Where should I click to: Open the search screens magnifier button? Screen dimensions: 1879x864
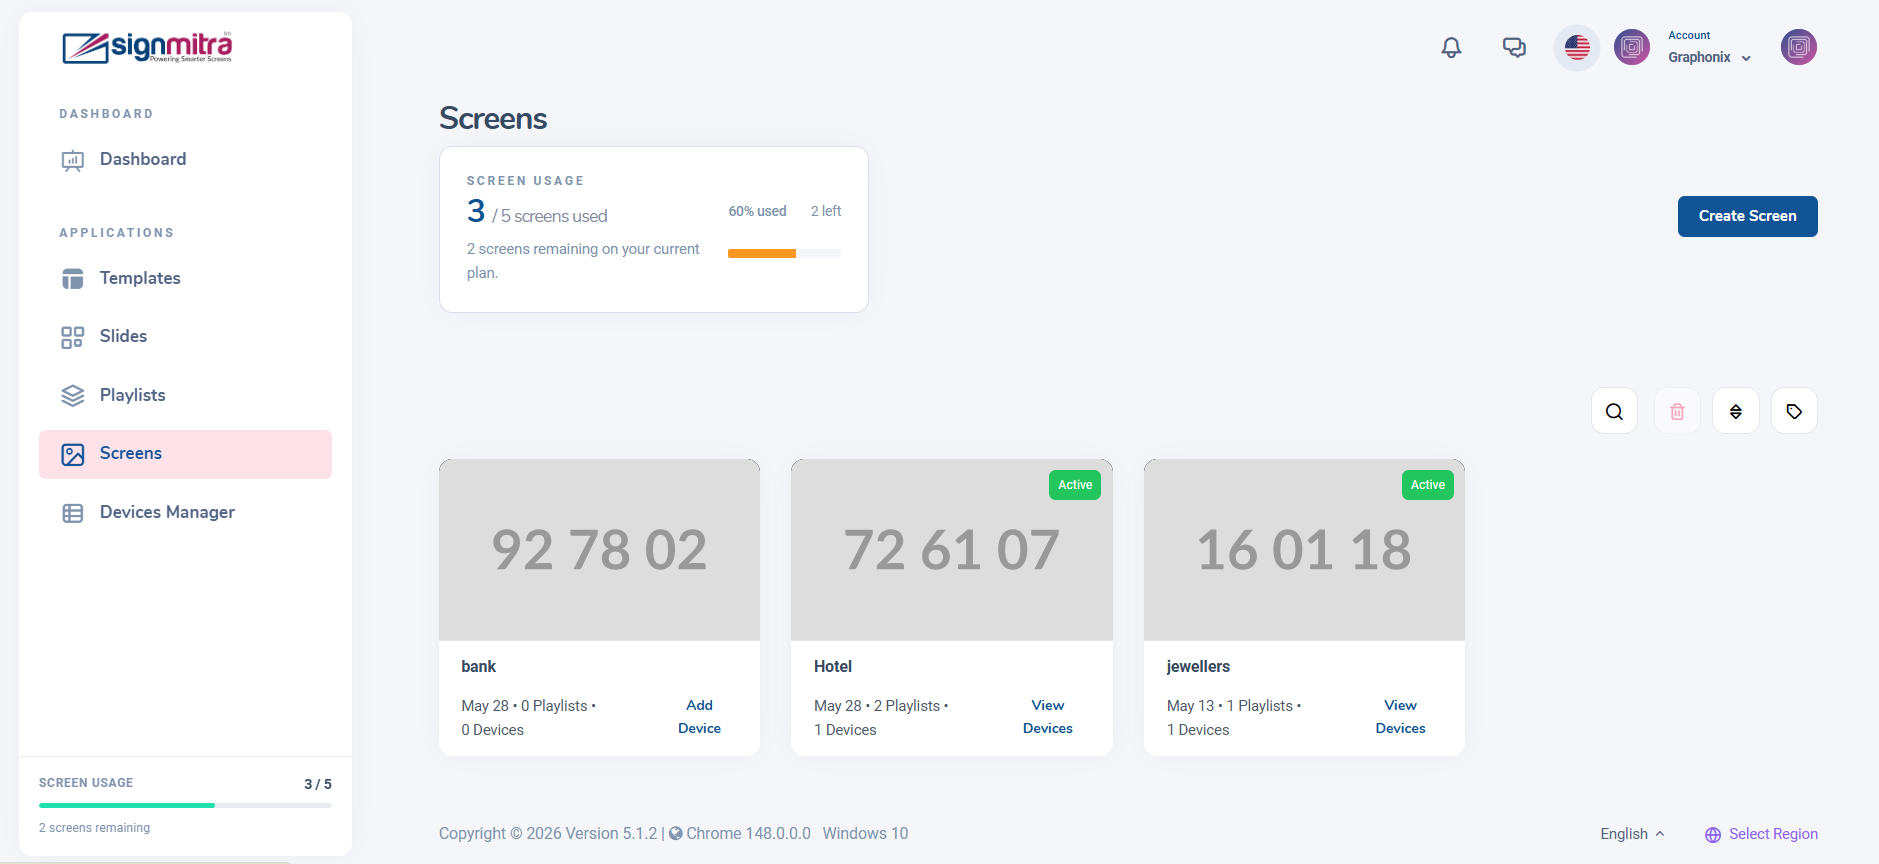click(x=1614, y=411)
